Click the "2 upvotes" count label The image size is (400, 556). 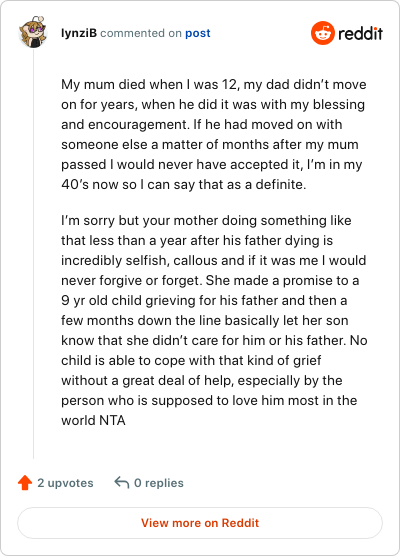click(x=65, y=483)
